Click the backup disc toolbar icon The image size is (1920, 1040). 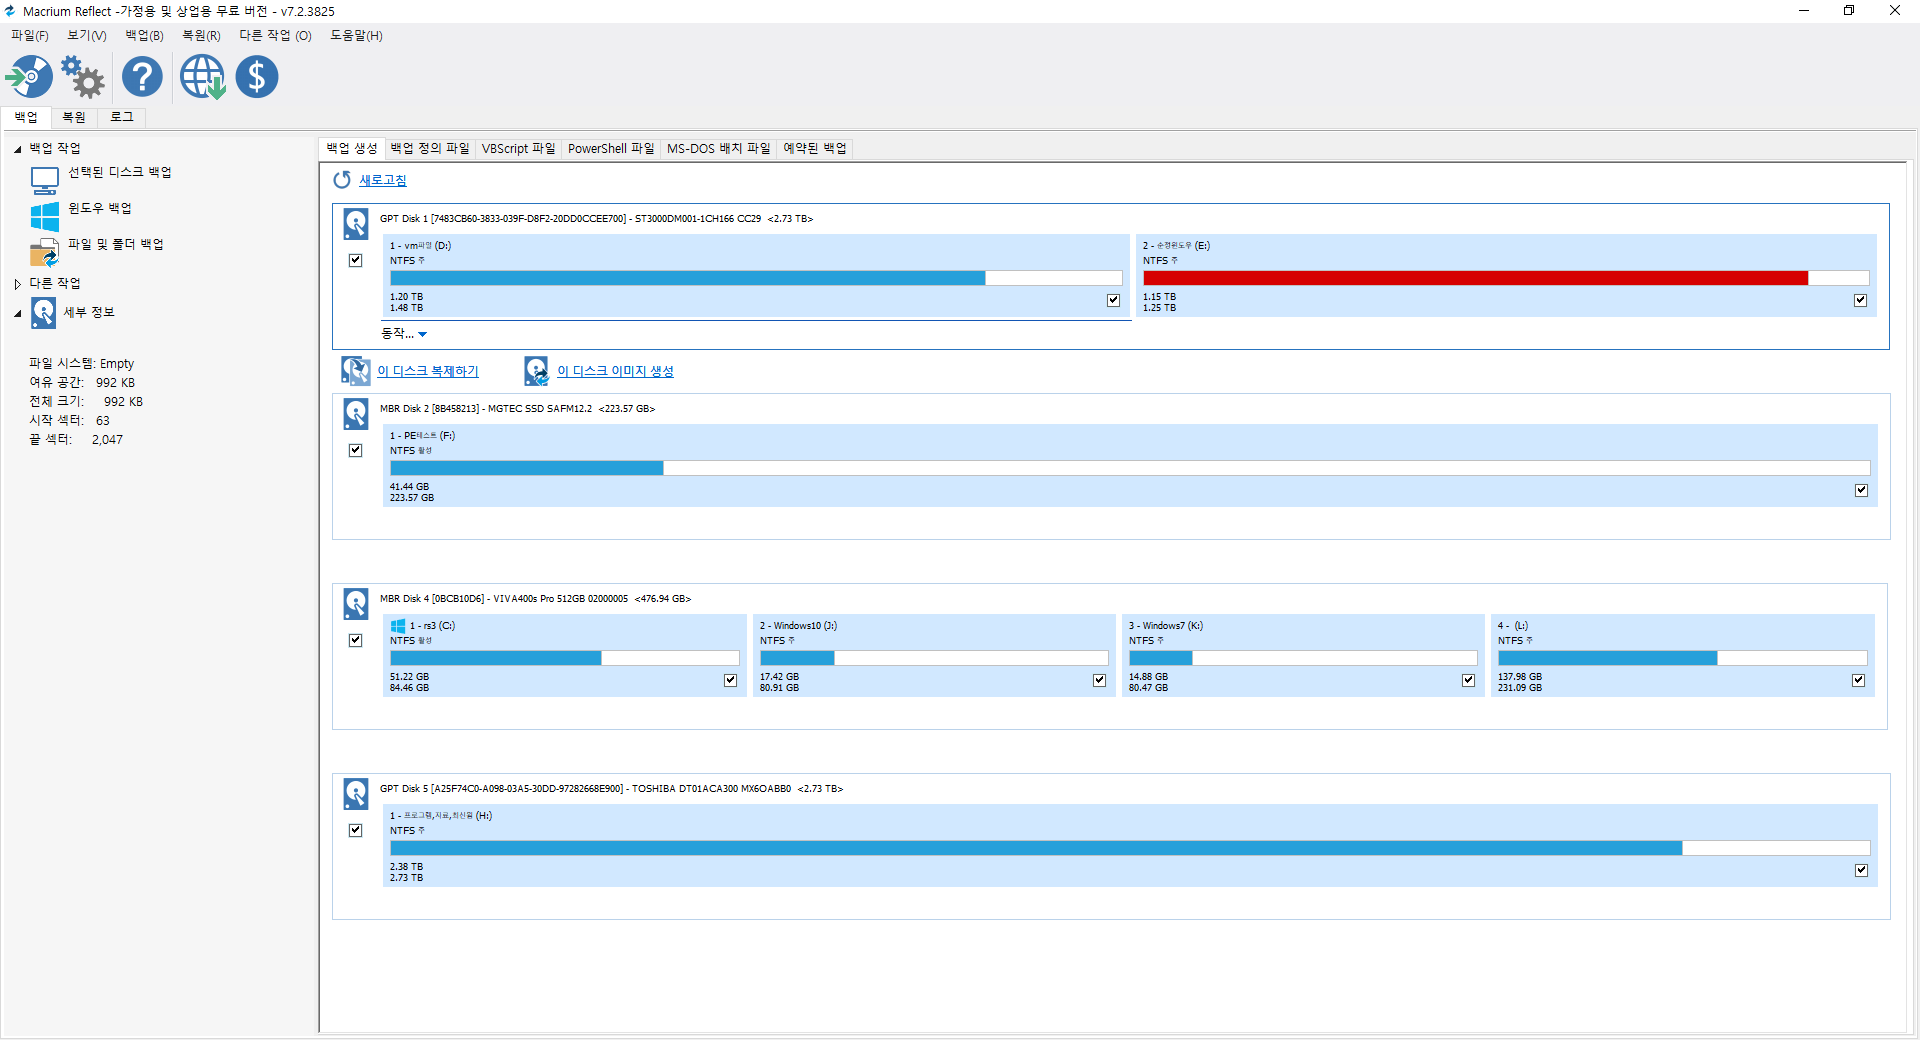(29, 77)
